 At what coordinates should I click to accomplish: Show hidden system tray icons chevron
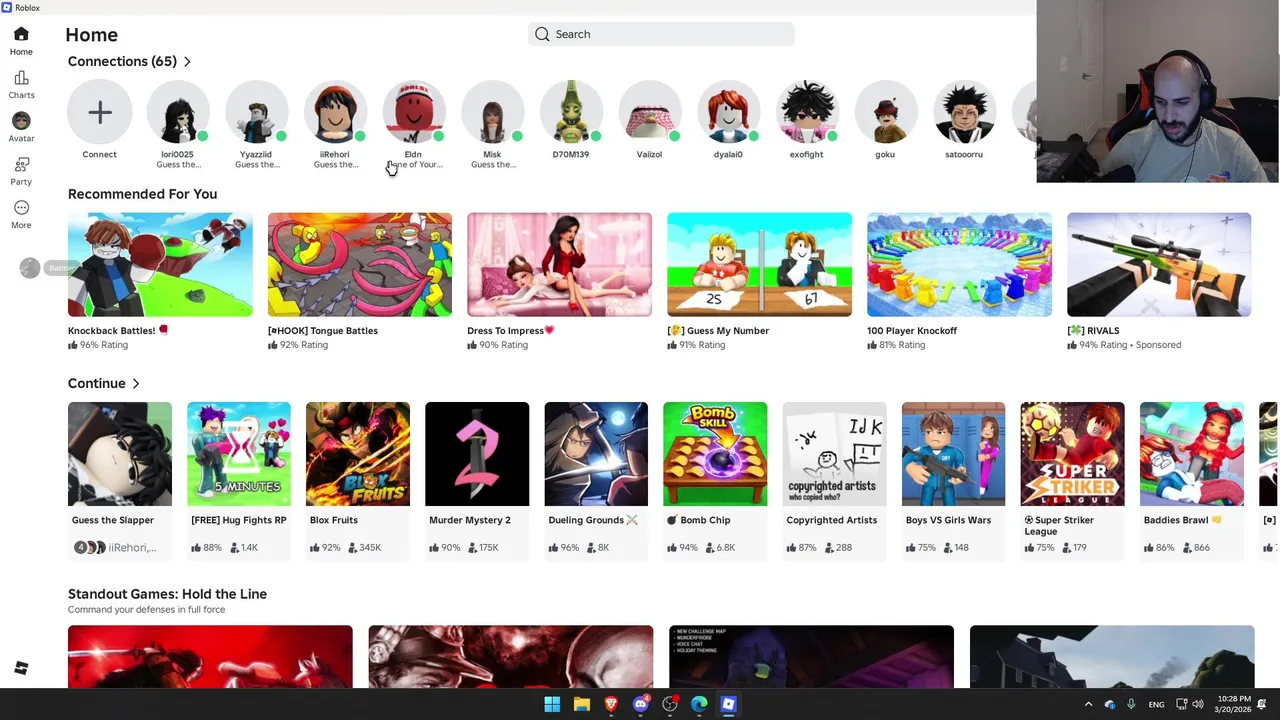pyautogui.click(x=1088, y=704)
